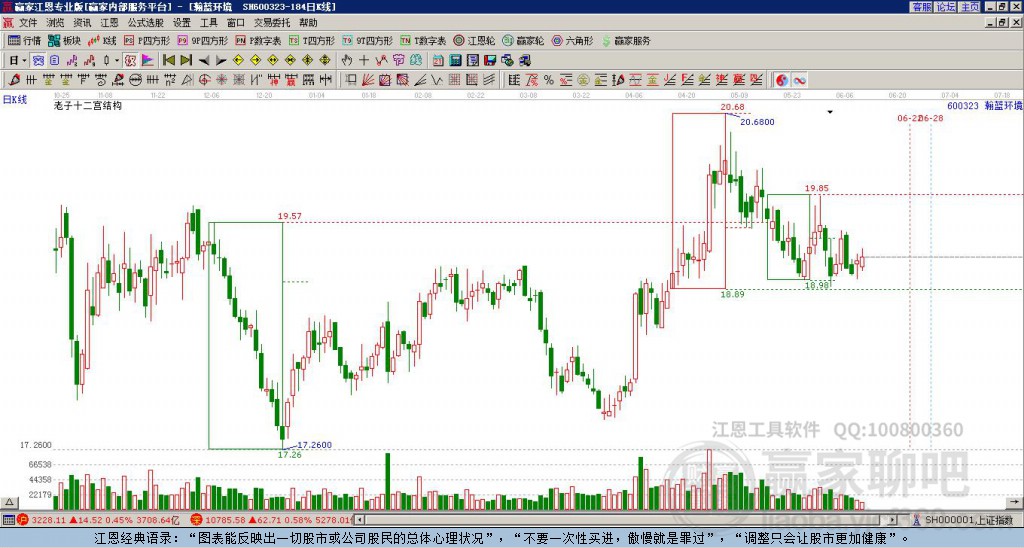Open the 9T四方形 tool
1024x548 pixels.
tap(367, 40)
